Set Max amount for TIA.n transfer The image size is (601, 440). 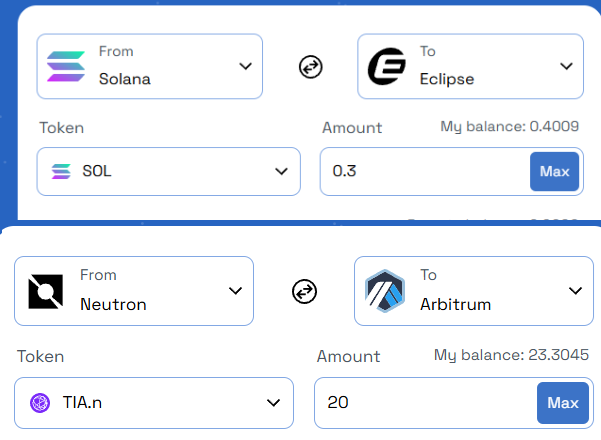563,403
